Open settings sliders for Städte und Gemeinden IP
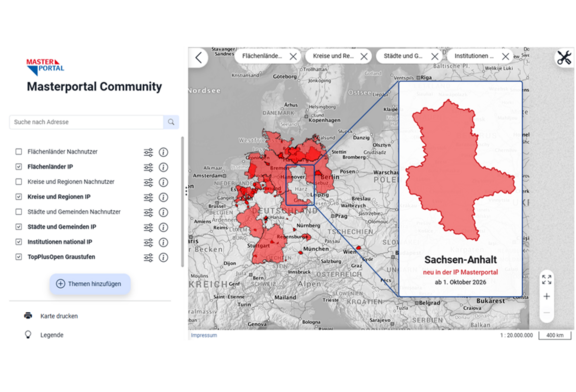This screenshot has height=392, width=576. click(x=148, y=227)
